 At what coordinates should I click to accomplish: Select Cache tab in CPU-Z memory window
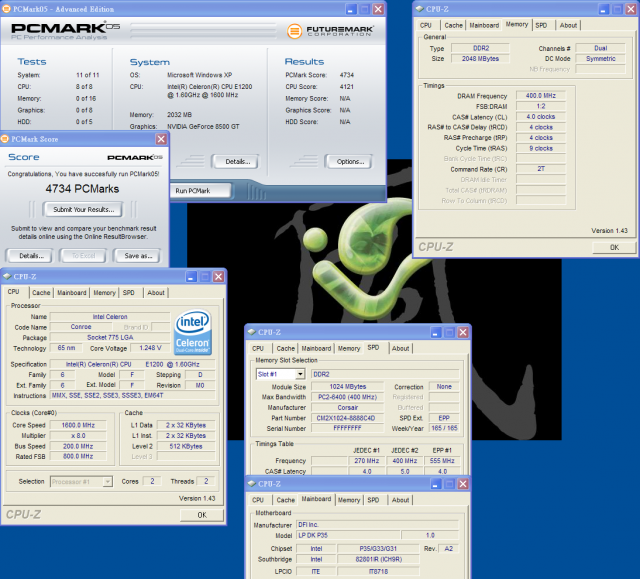click(453, 25)
